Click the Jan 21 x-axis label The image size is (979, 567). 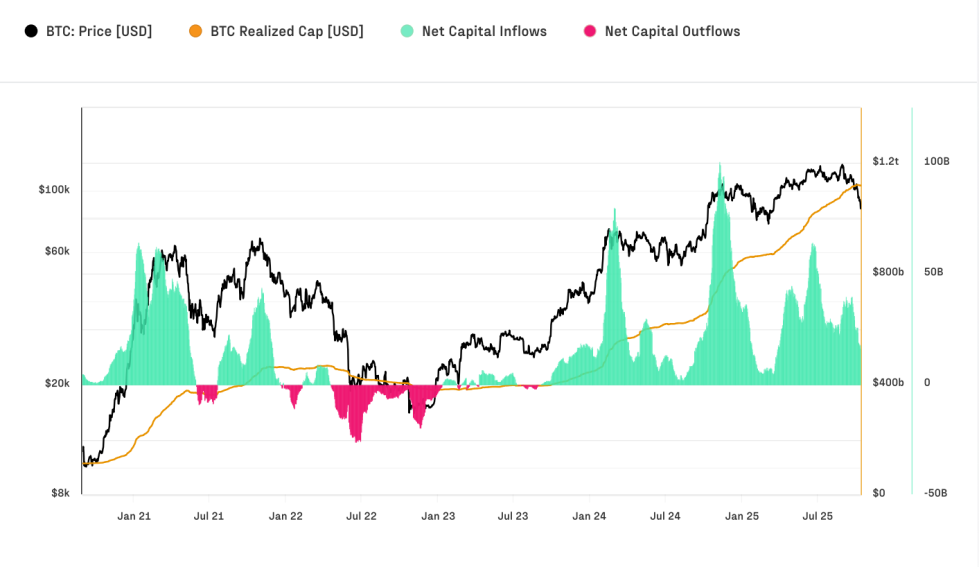click(x=134, y=517)
